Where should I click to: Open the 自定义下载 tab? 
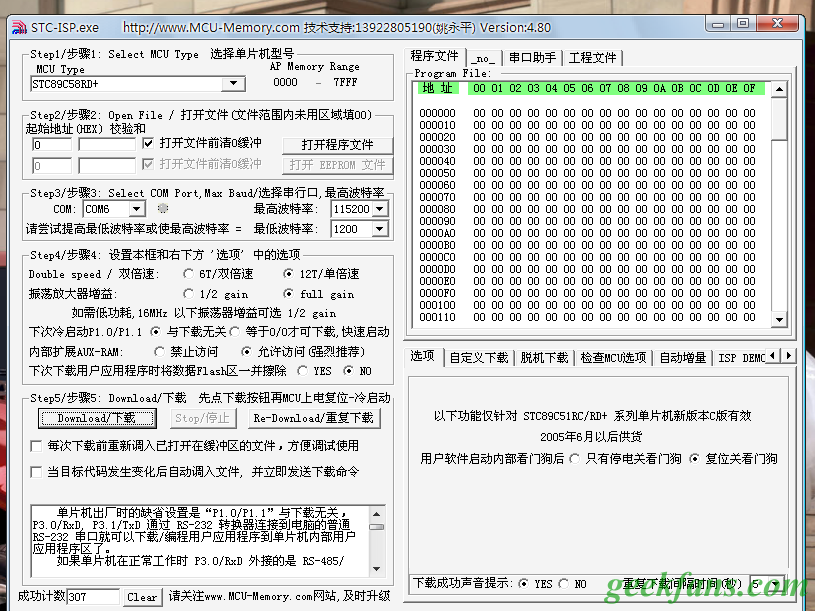pos(478,358)
